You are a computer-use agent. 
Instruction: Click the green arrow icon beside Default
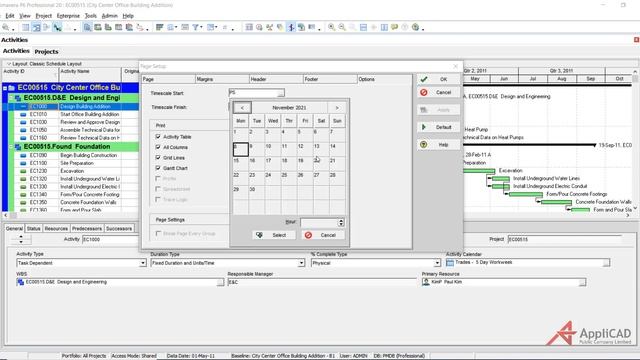pos(424,127)
